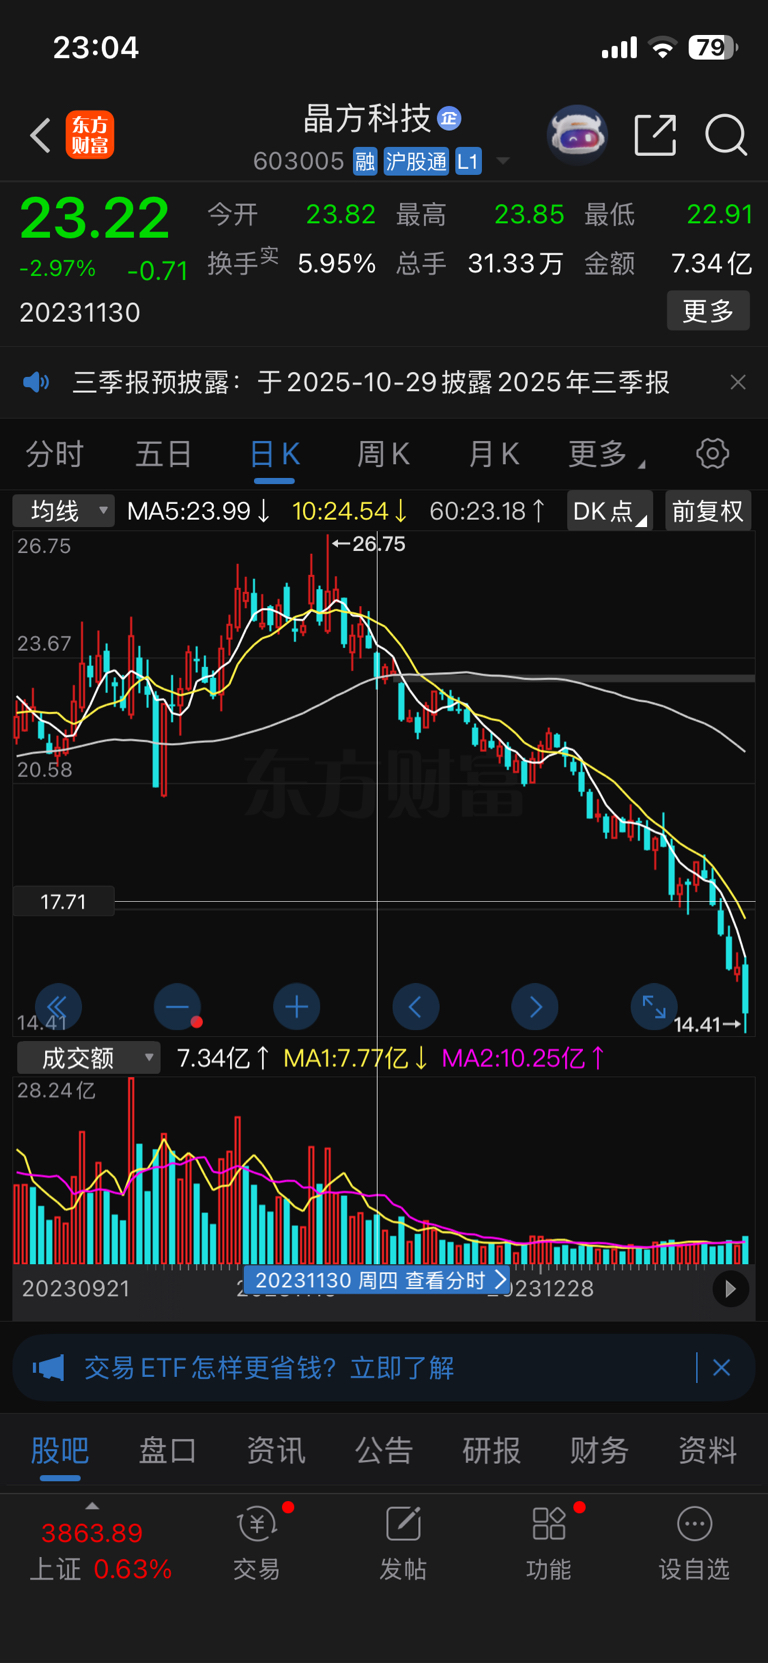The image size is (768, 1663).
Task: Open the 研报 tab
Action: (x=491, y=1450)
